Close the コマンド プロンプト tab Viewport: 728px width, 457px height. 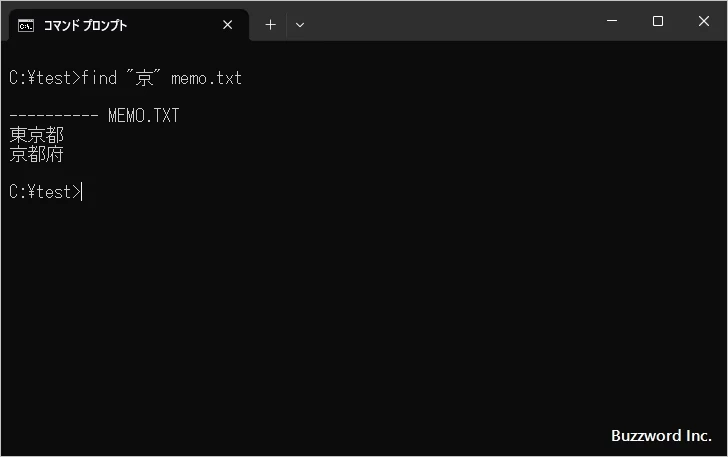click(x=227, y=25)
